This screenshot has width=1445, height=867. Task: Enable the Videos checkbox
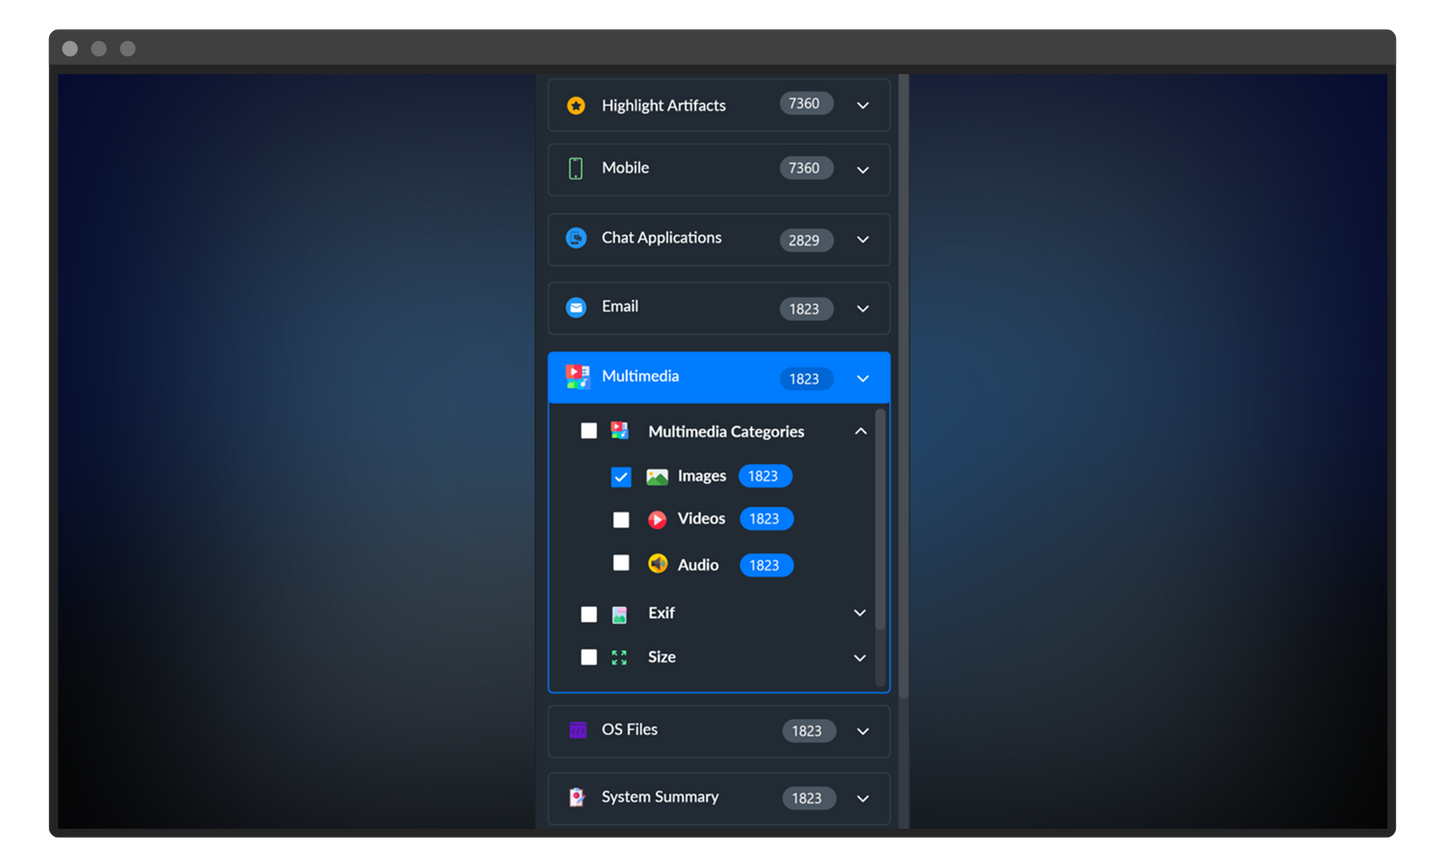621,520
